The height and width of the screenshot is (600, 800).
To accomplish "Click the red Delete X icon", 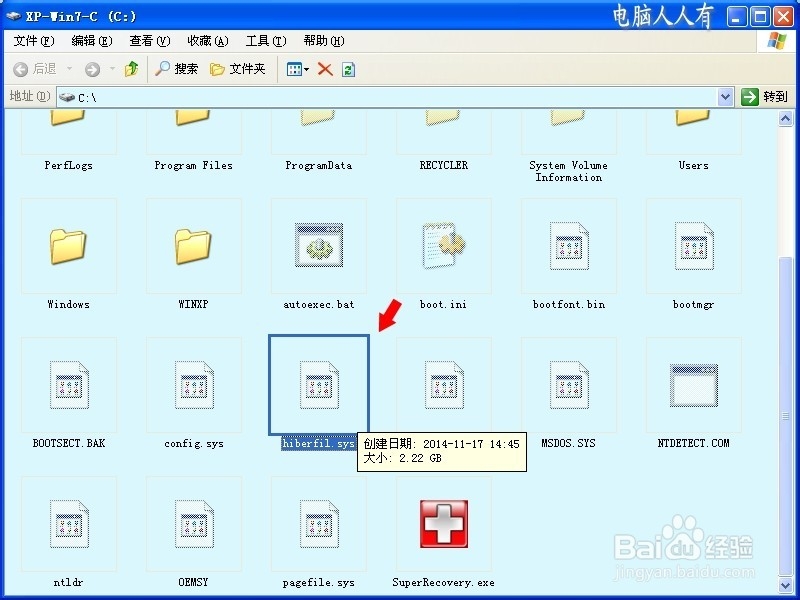I will [x=325, y=69].
